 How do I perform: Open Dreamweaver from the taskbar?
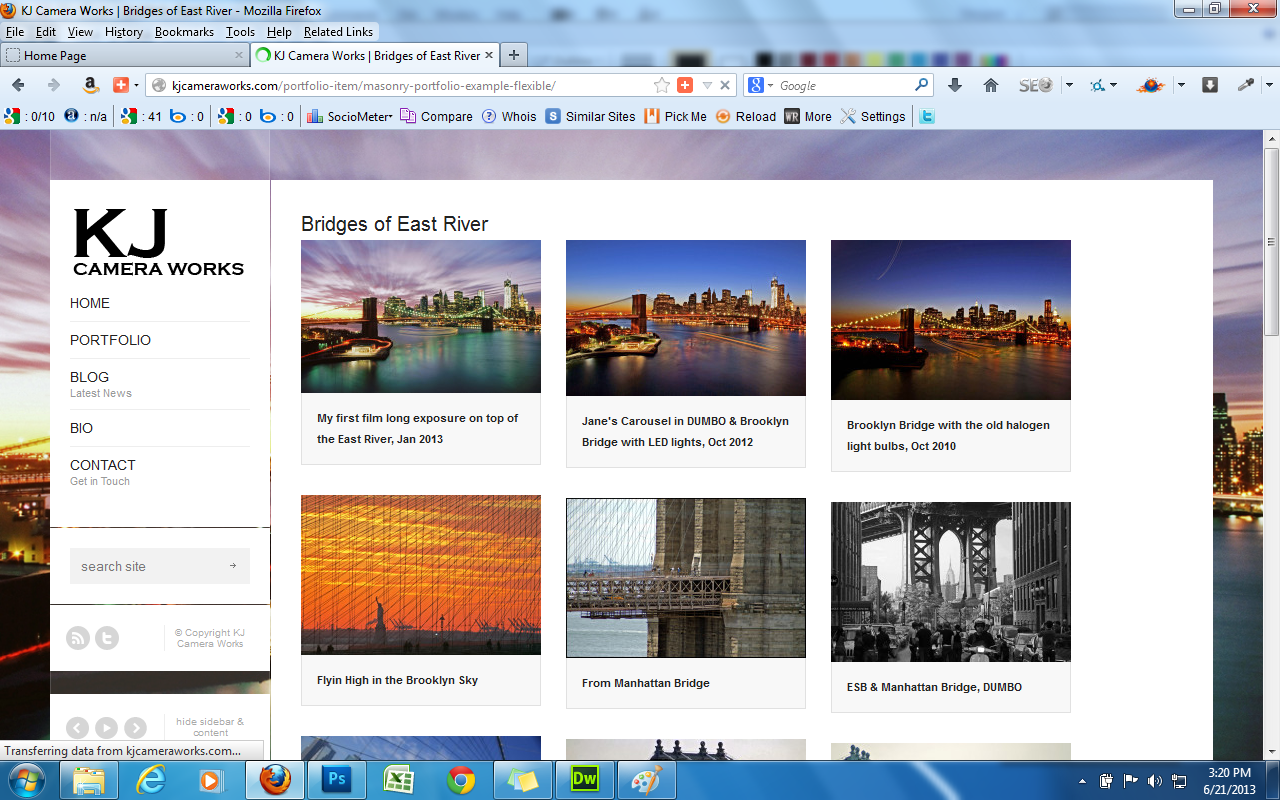click(x=583, y=779)
